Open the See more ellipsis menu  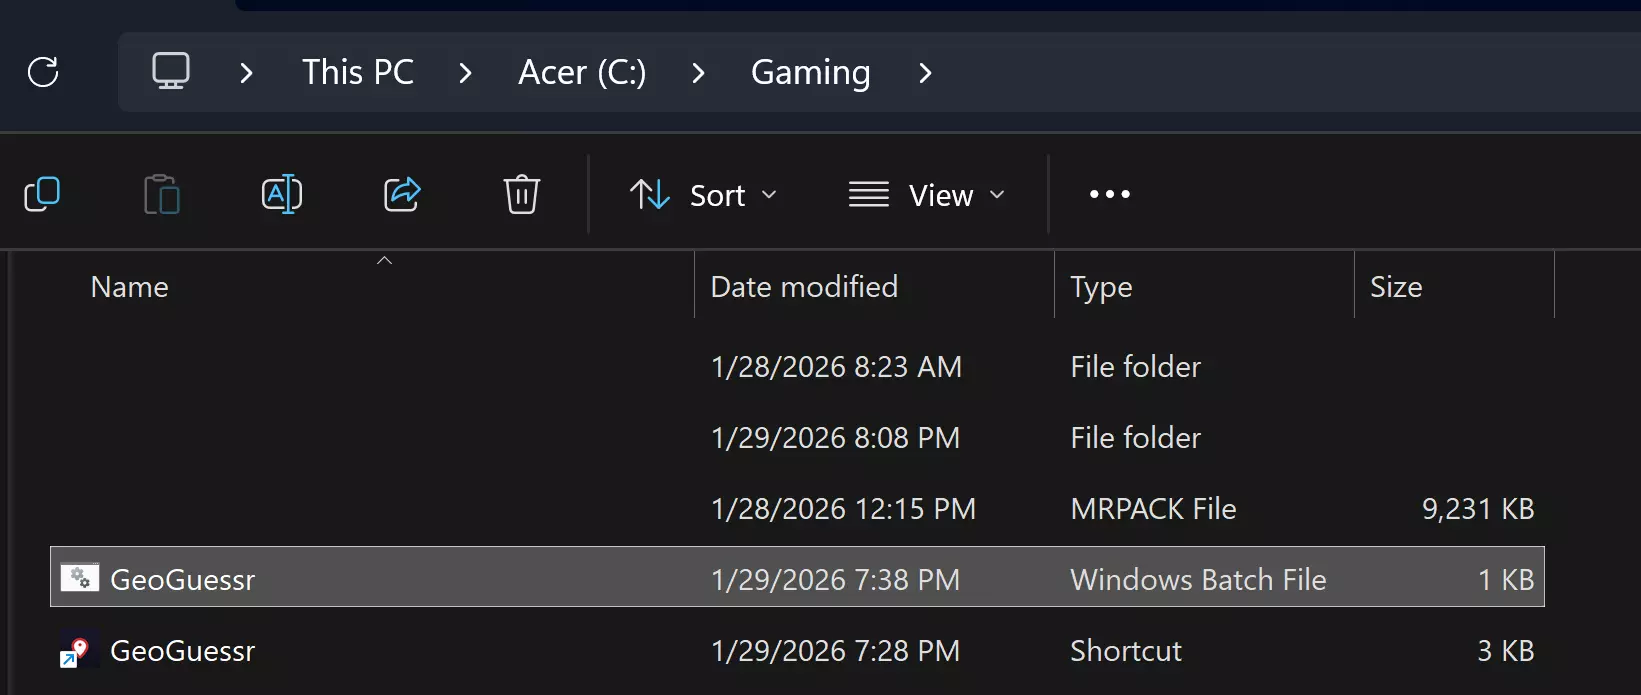coord(1110,194)
